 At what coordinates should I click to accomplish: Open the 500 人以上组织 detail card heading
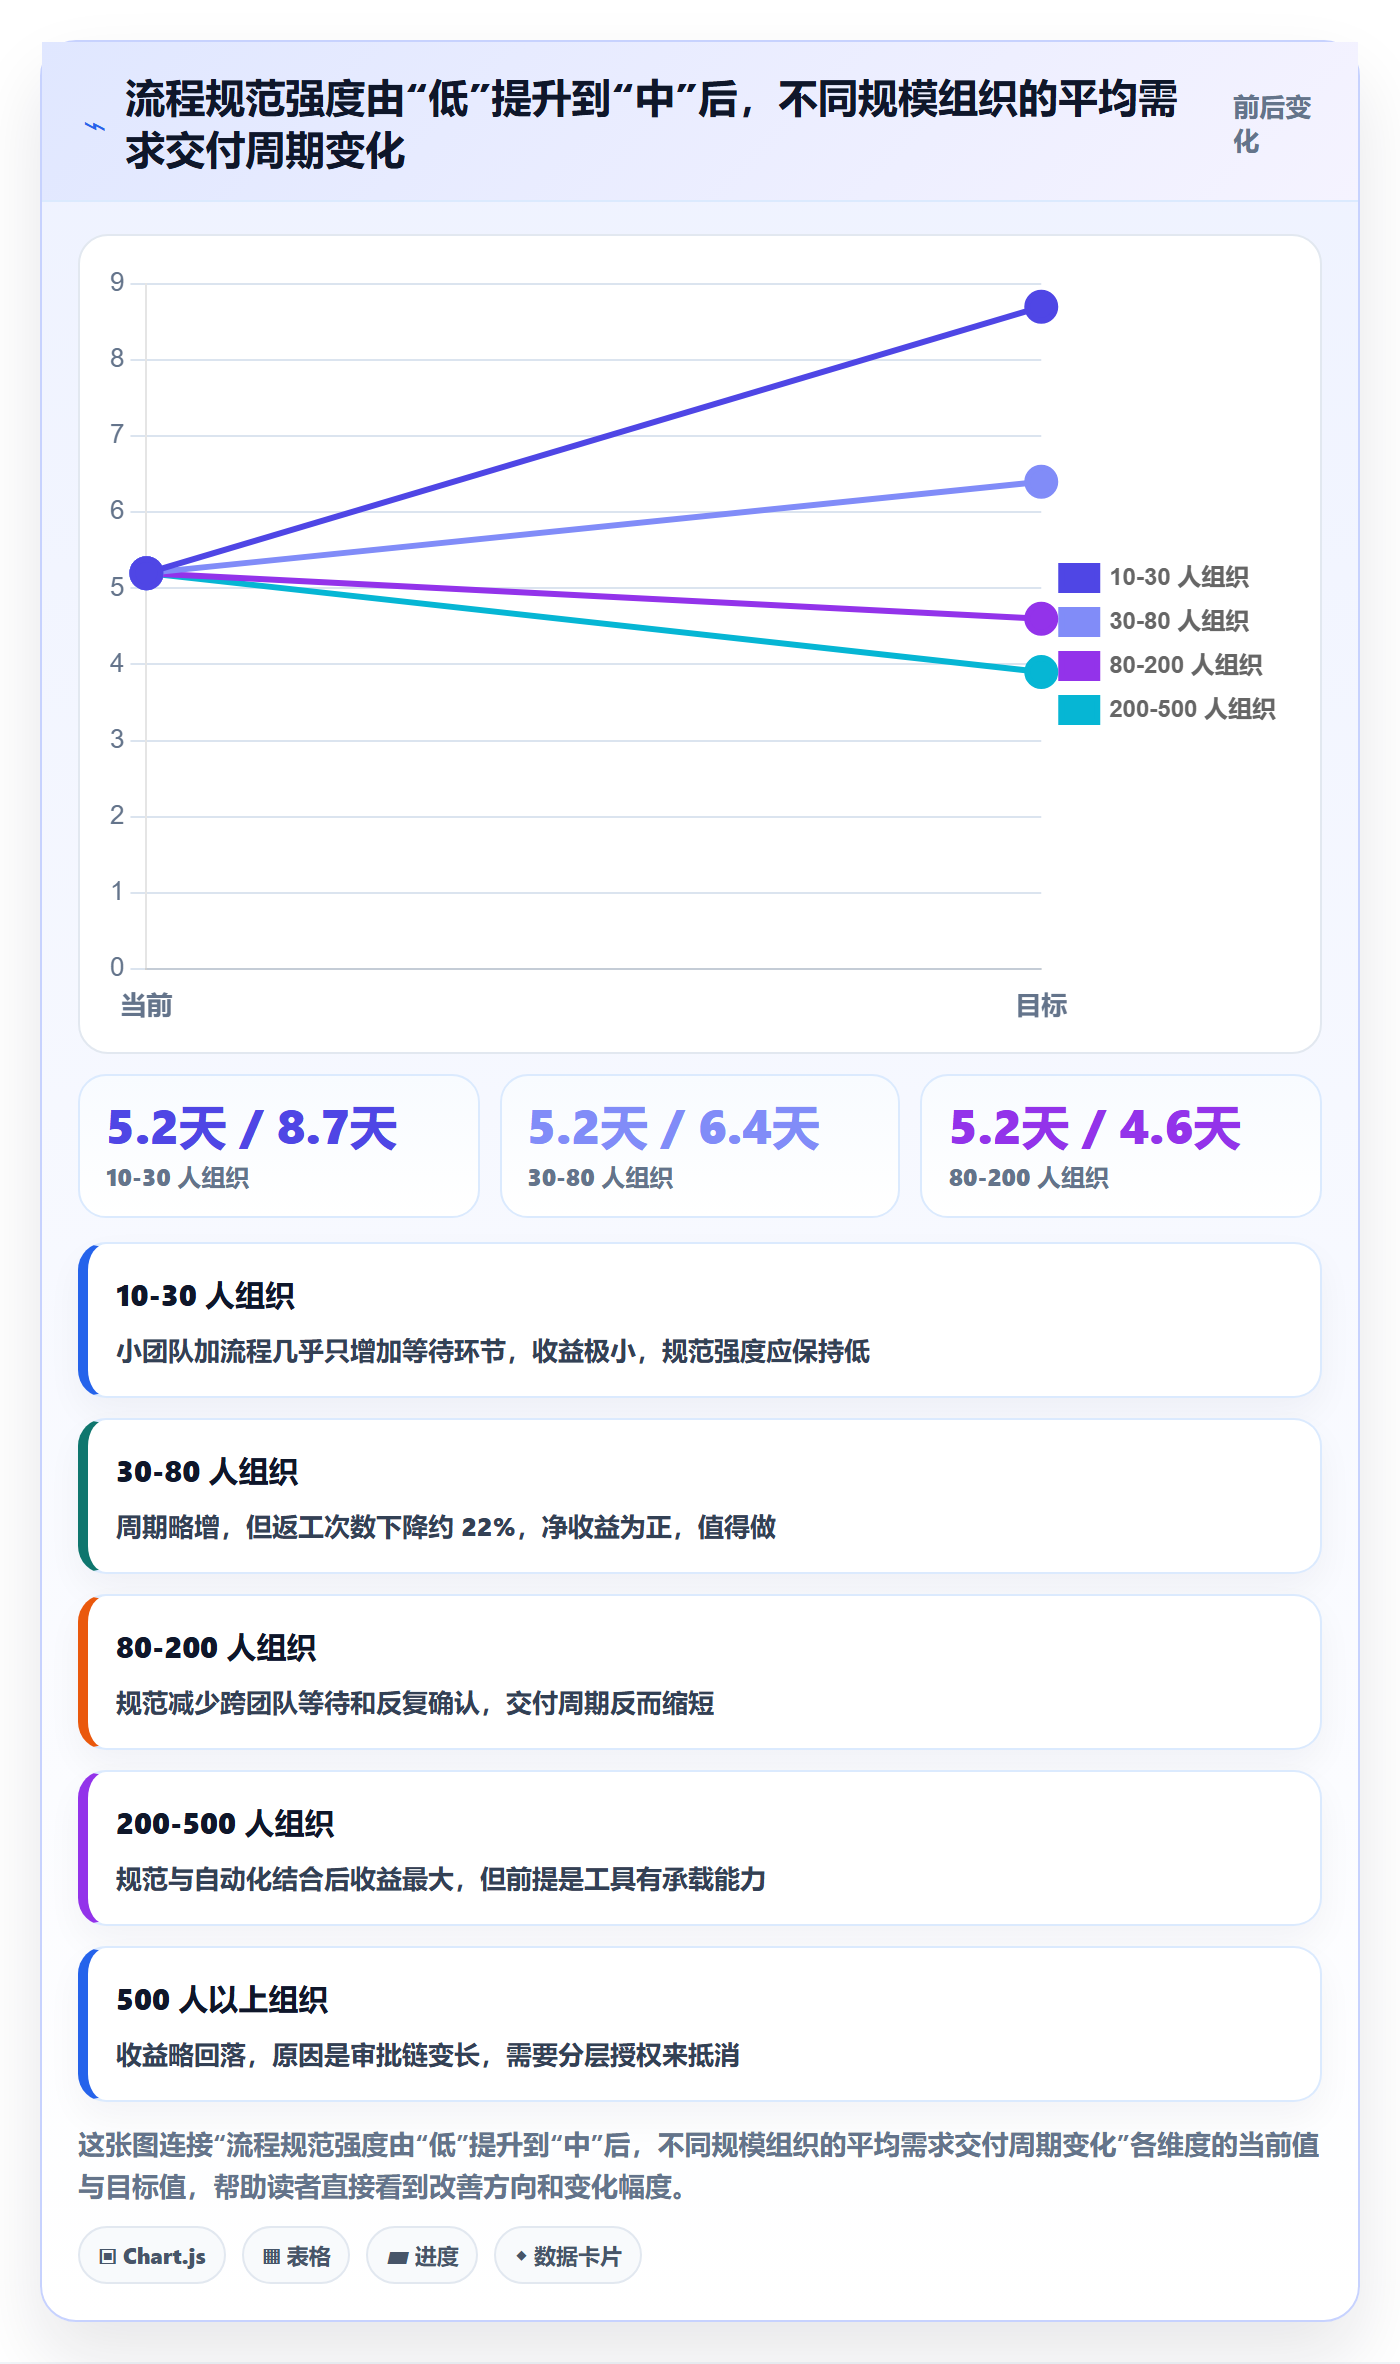pyautogui.click(x=222, y=2000)
